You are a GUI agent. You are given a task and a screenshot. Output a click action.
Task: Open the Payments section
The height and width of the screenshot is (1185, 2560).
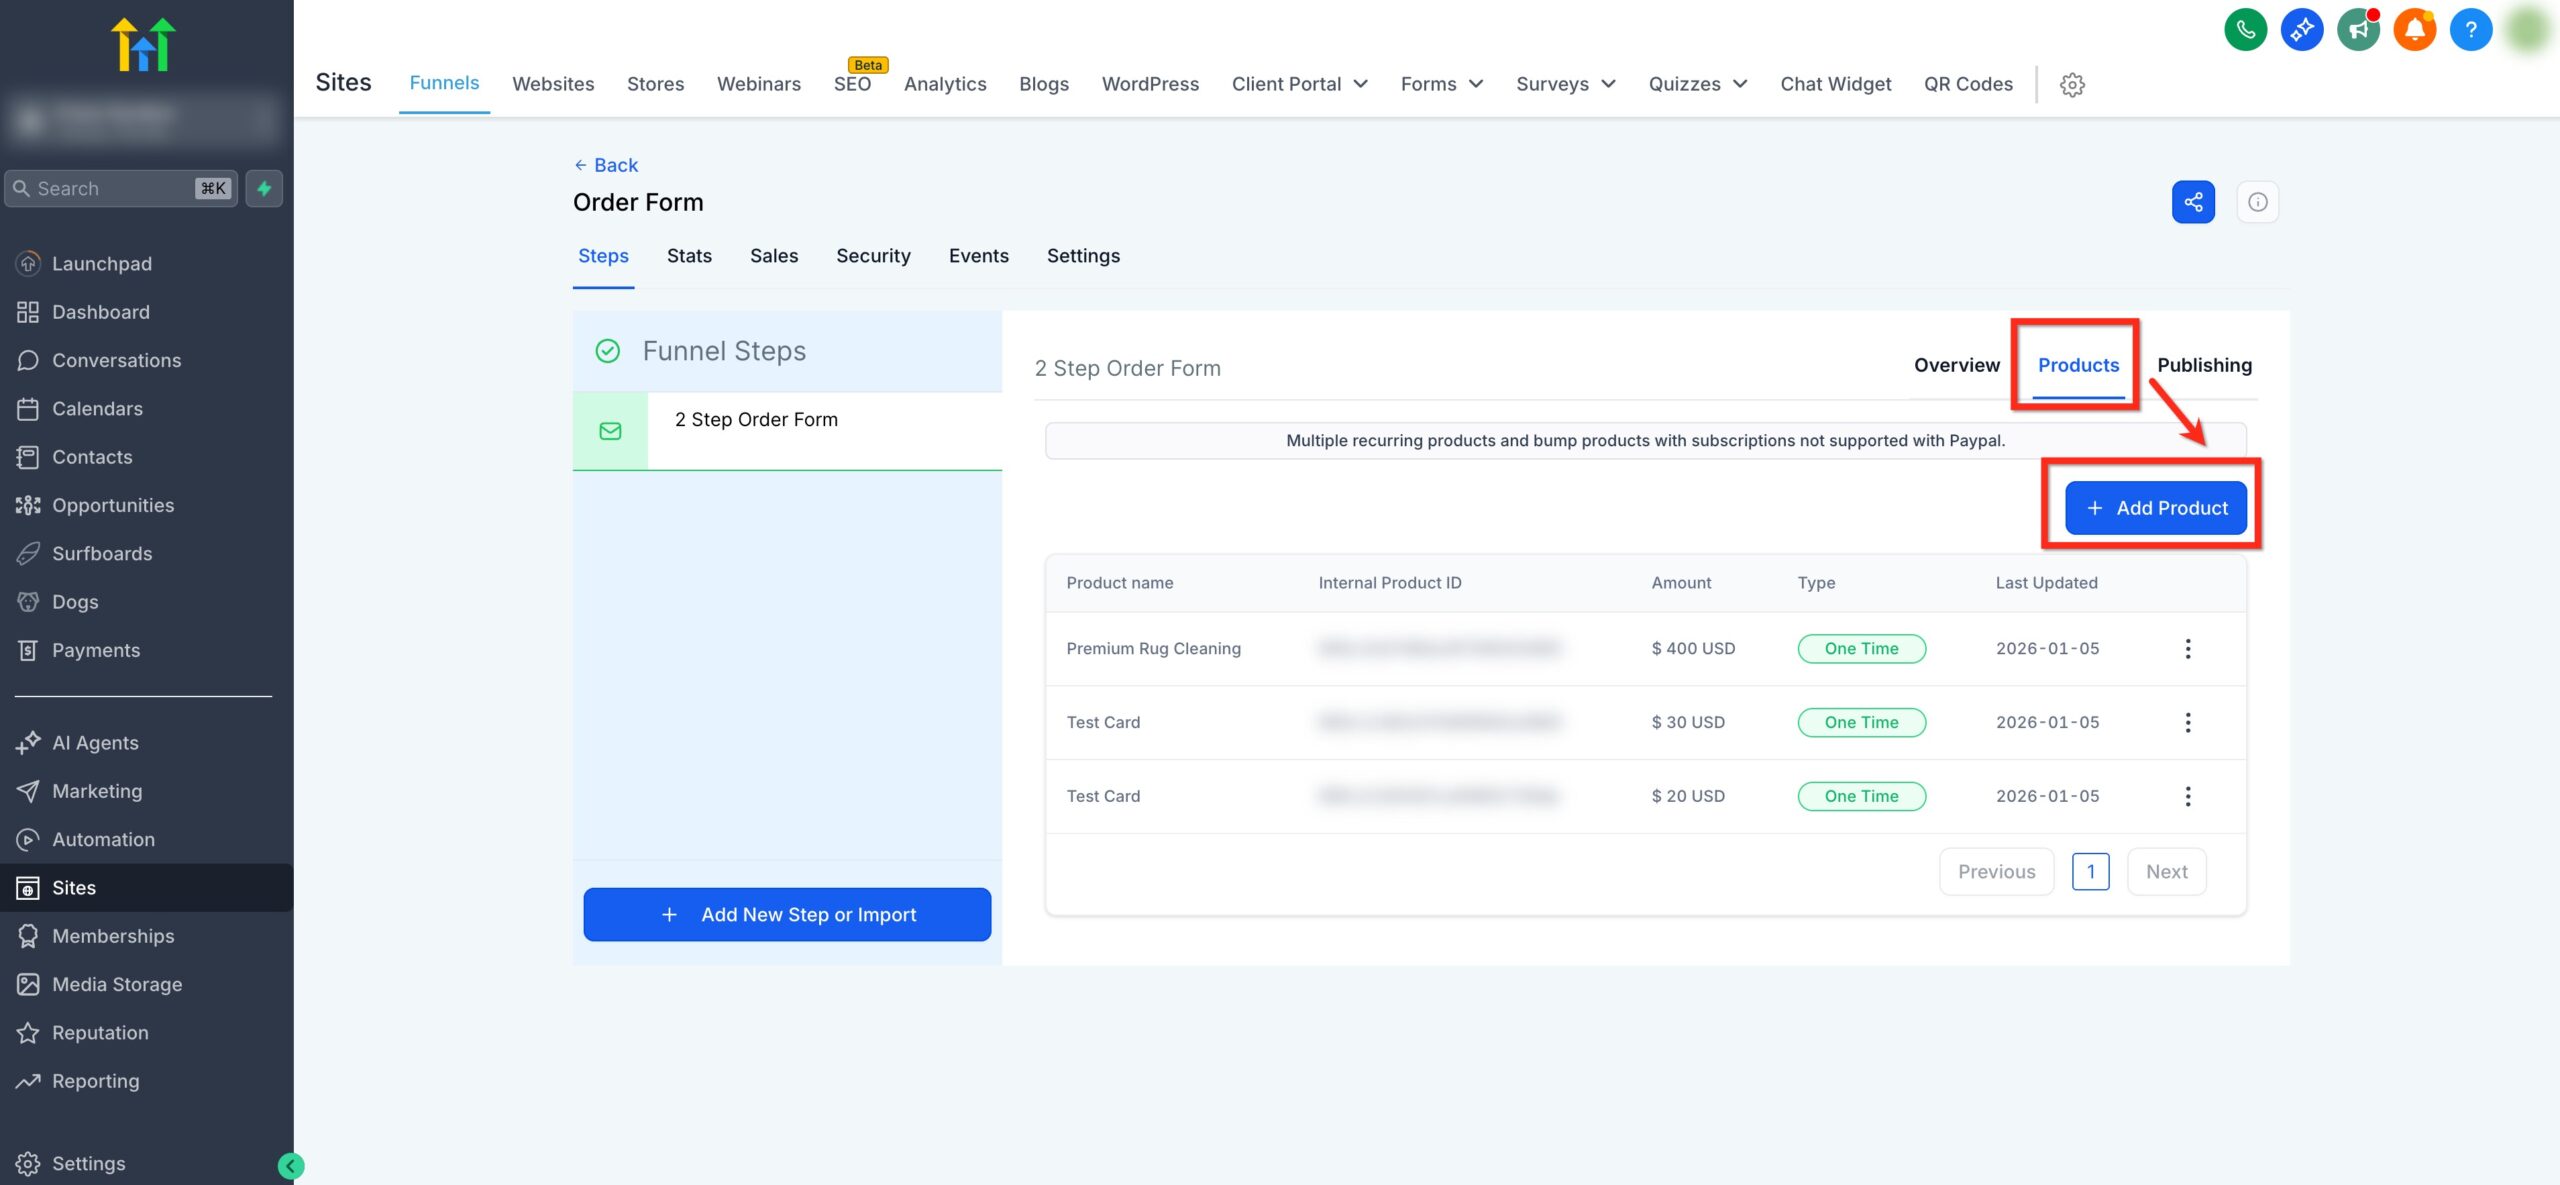point(95,650)
